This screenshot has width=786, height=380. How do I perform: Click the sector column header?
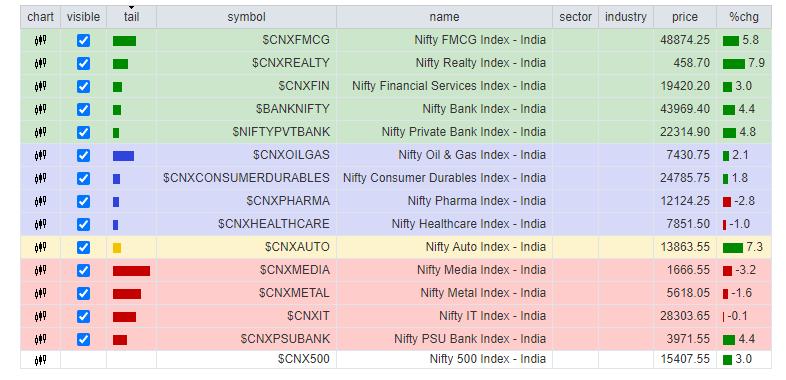[x=575, y=17]
